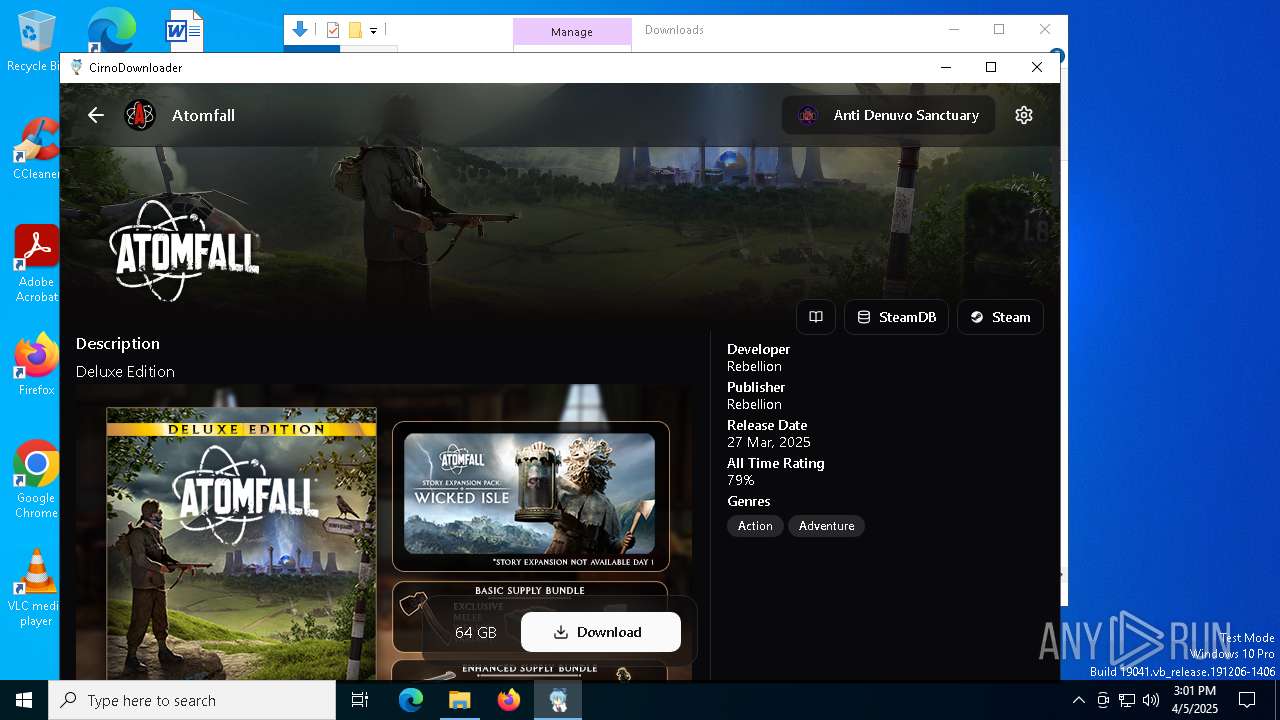
Task: Expand Explorer quick access toolbar dropdown
Action: [373, 31]
